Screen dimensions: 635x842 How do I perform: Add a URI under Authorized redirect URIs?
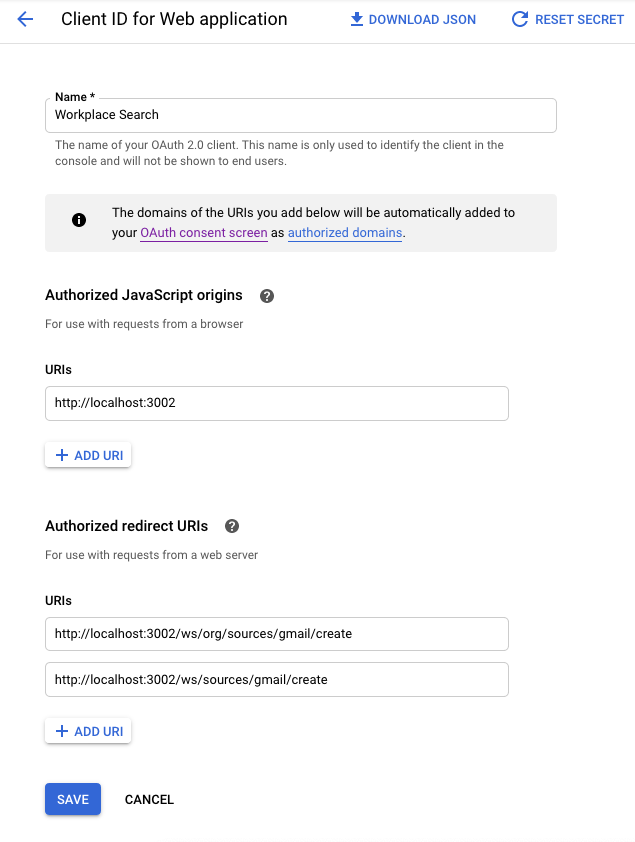[88, 731]
